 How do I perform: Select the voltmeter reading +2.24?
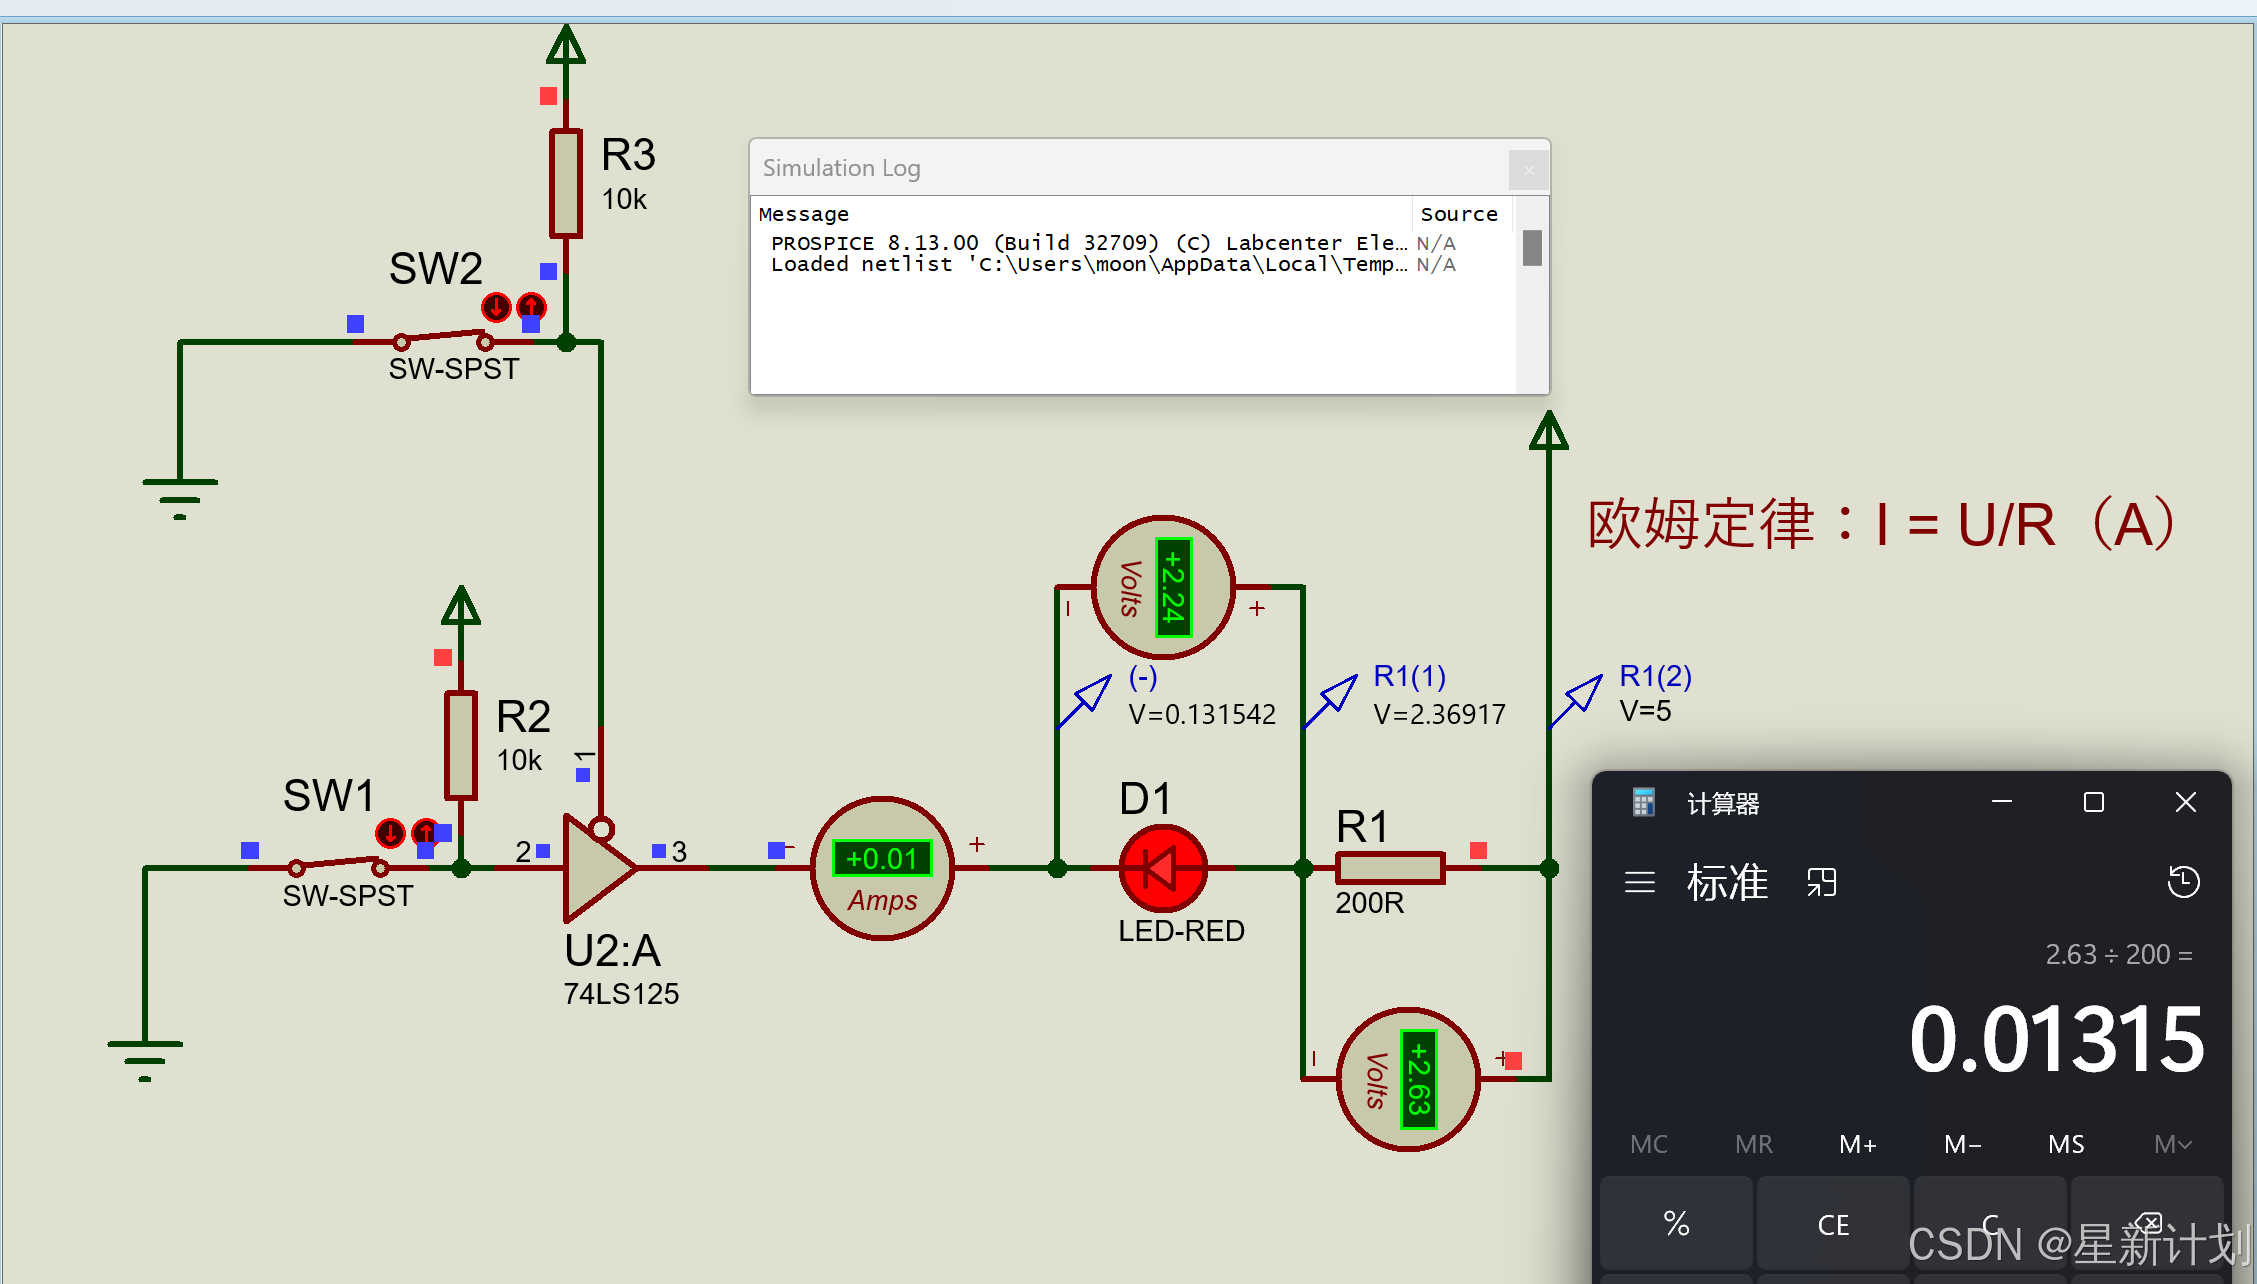[1163, 587]
